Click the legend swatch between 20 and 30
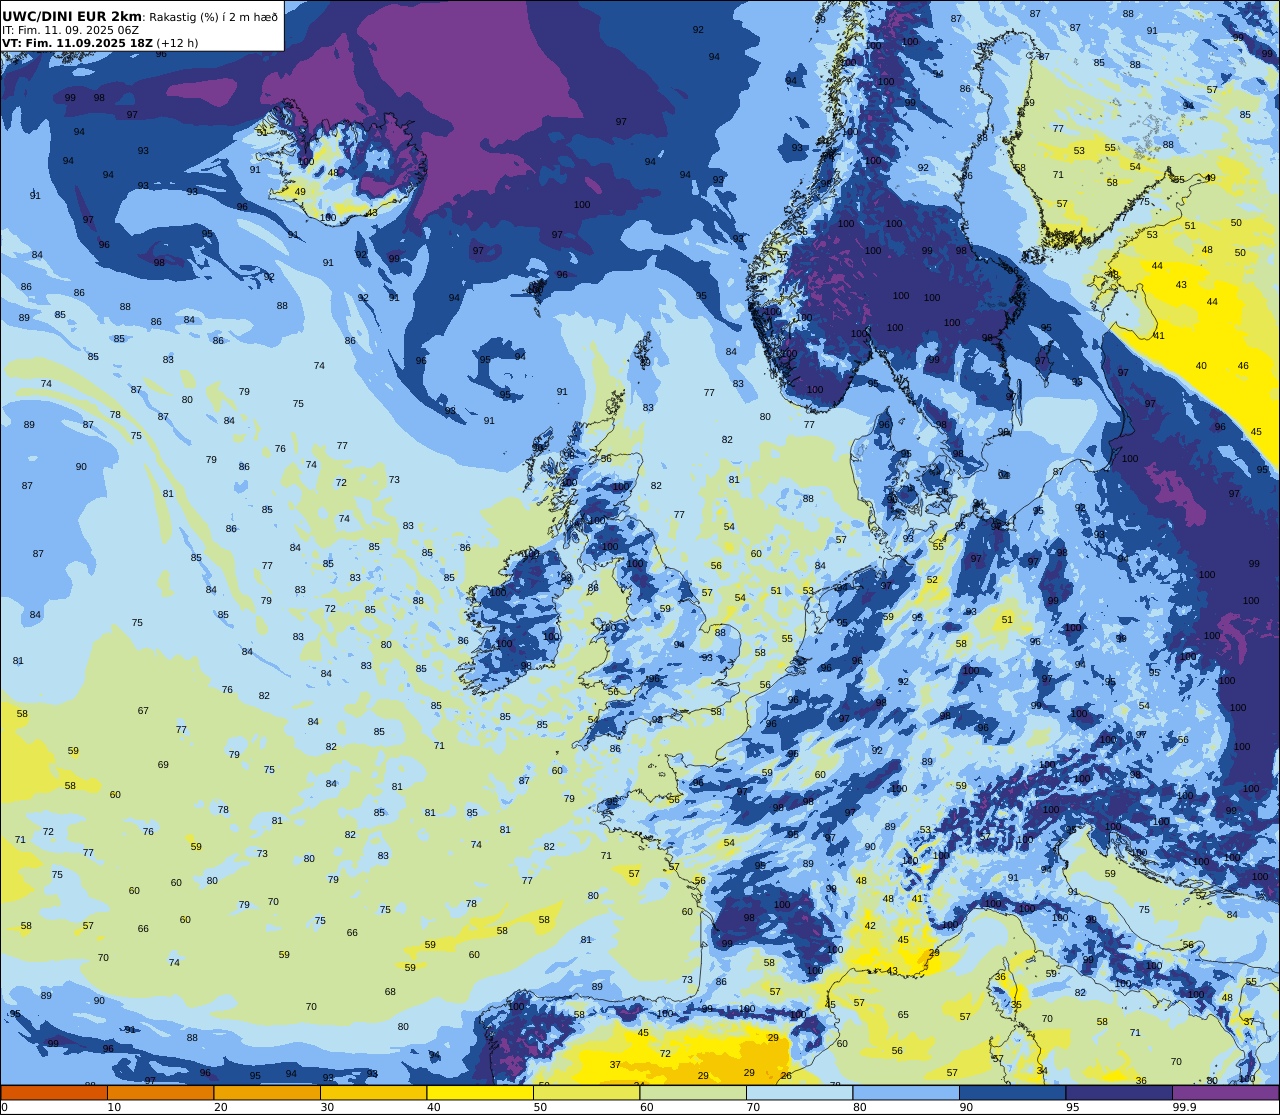Screen dimensions: 1280x1115 267,1092
